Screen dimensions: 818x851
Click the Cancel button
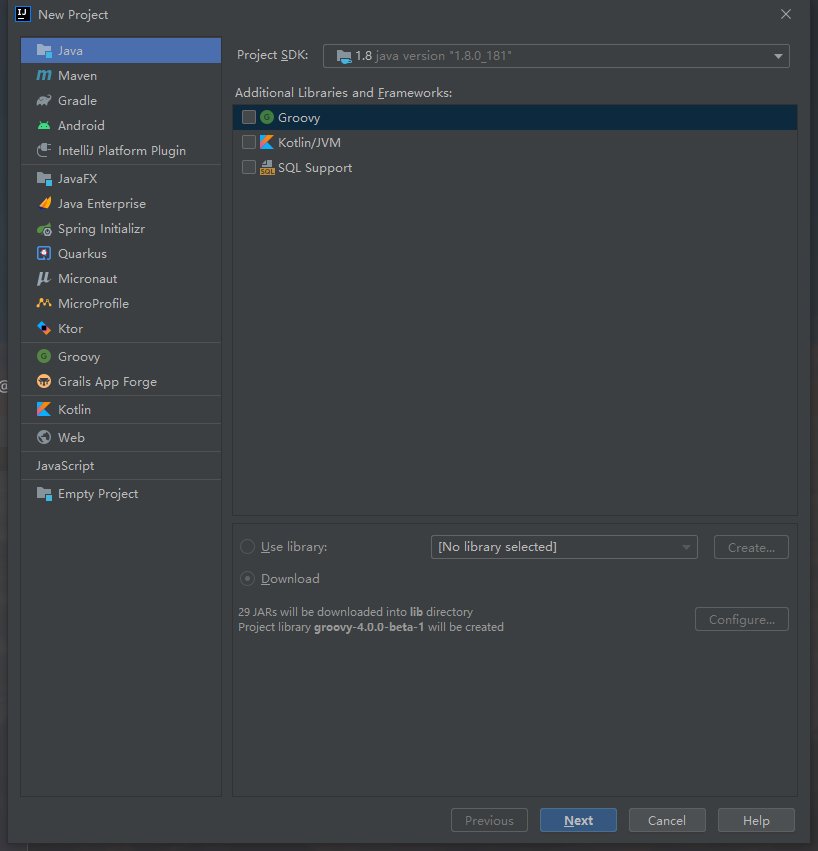[667, 820]
